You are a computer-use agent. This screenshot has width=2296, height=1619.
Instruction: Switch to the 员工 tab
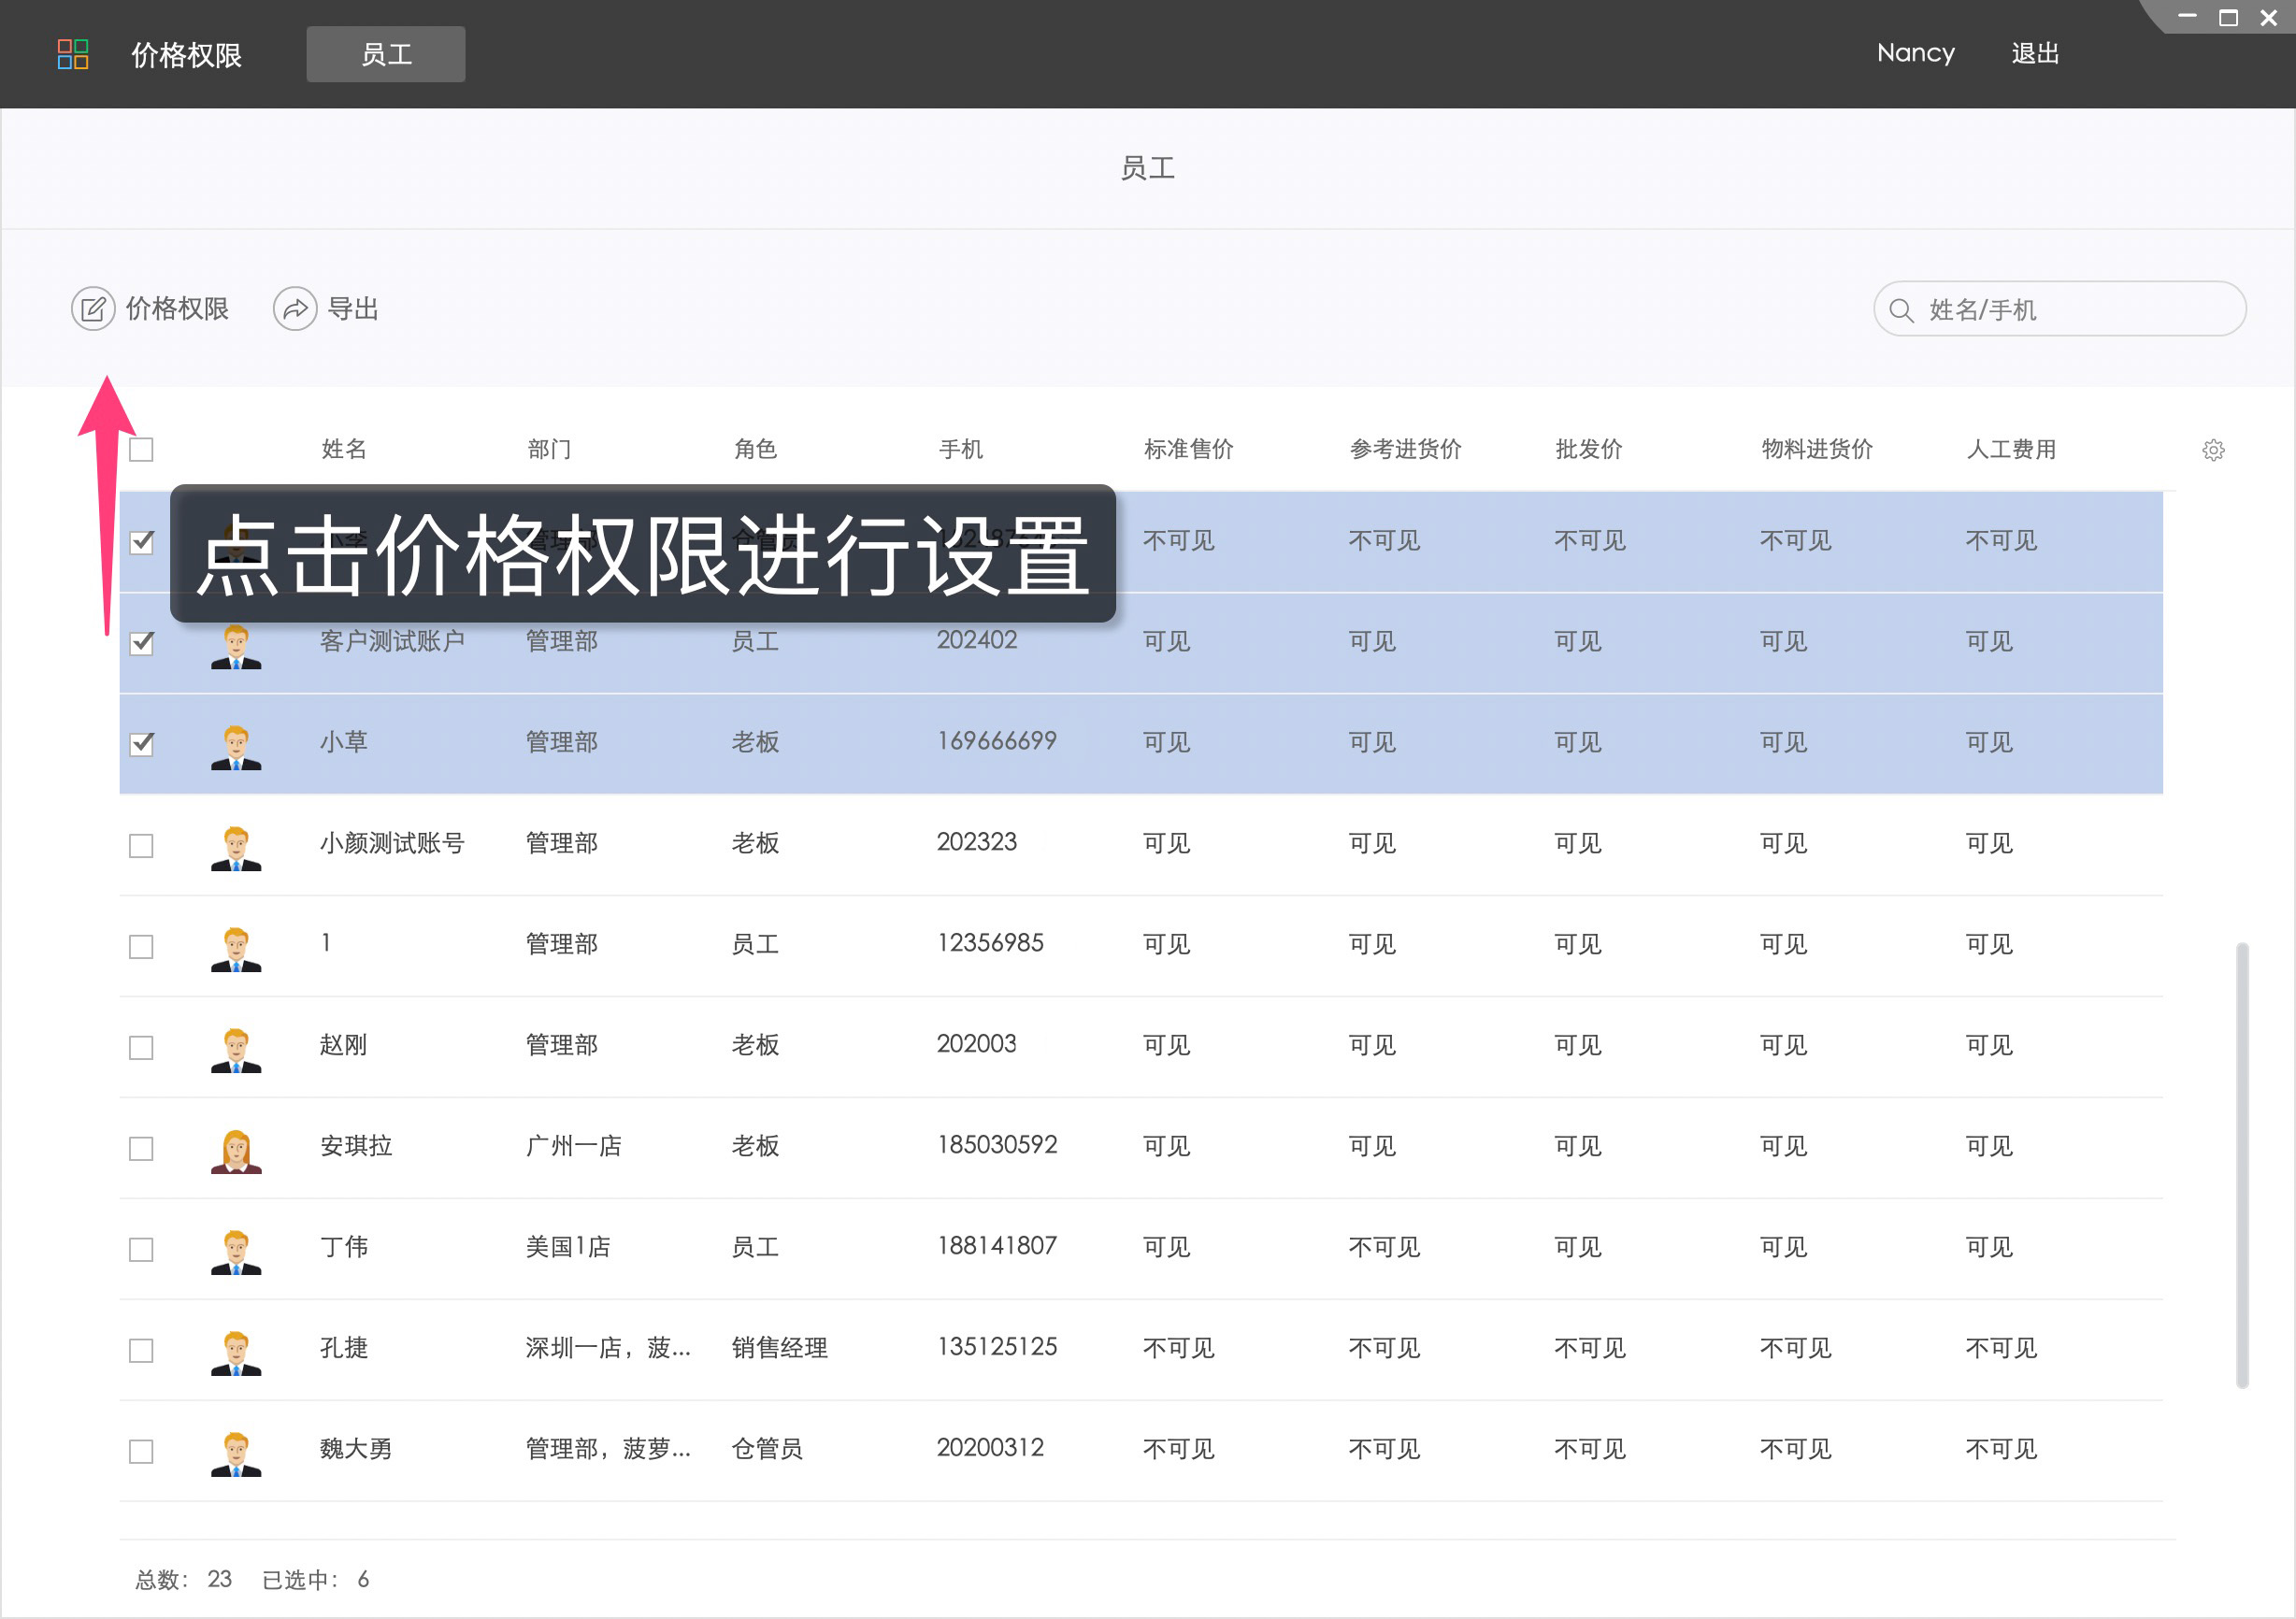click(385, 54)
